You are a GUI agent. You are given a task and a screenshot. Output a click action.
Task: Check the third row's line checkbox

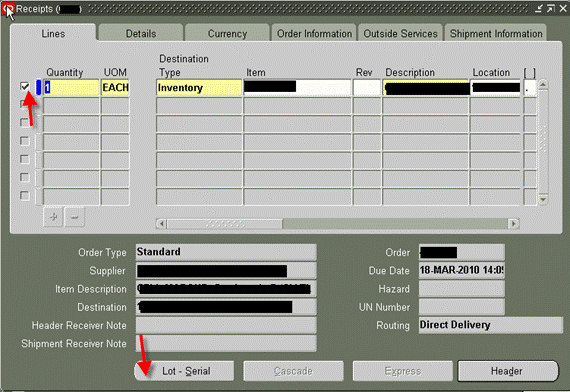24,123
